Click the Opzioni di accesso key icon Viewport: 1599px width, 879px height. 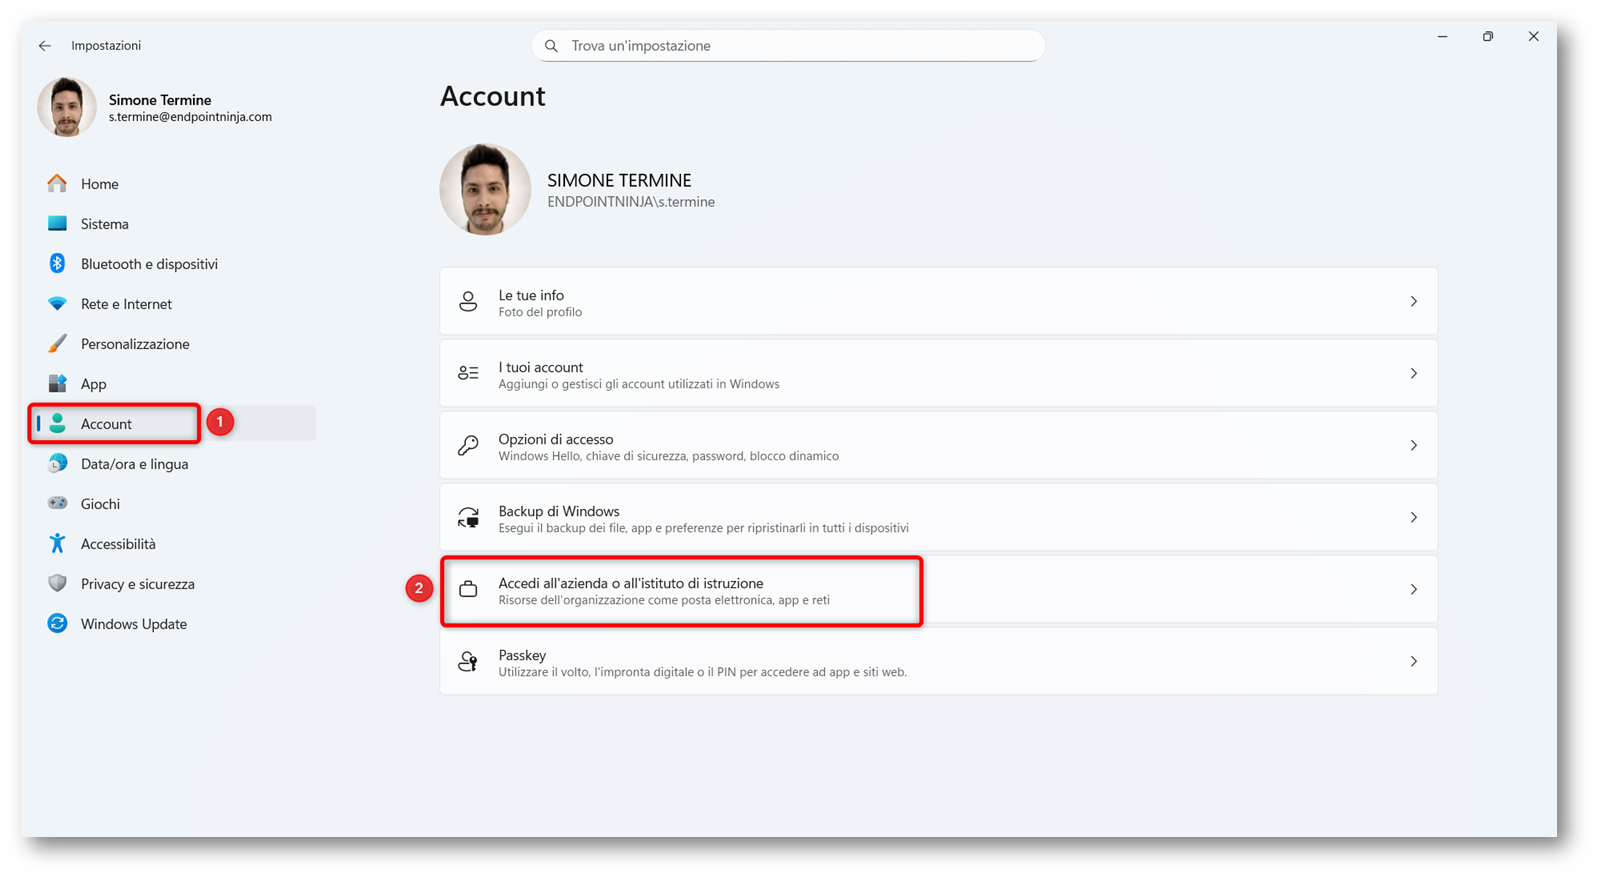468,445
